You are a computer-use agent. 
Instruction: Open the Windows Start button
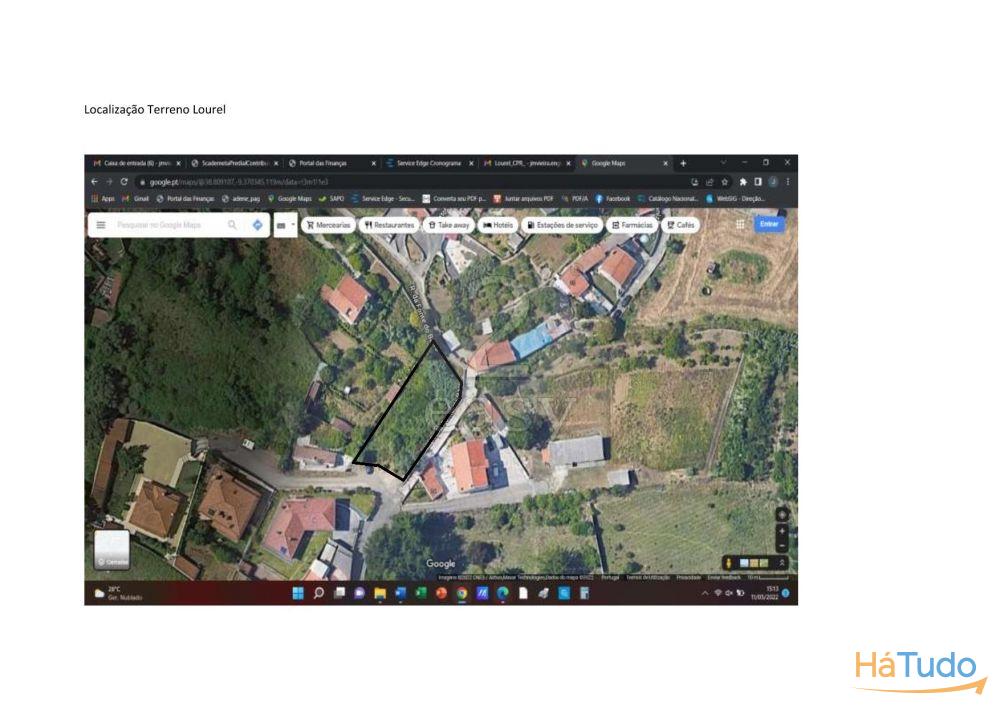(x=298, y=594)
